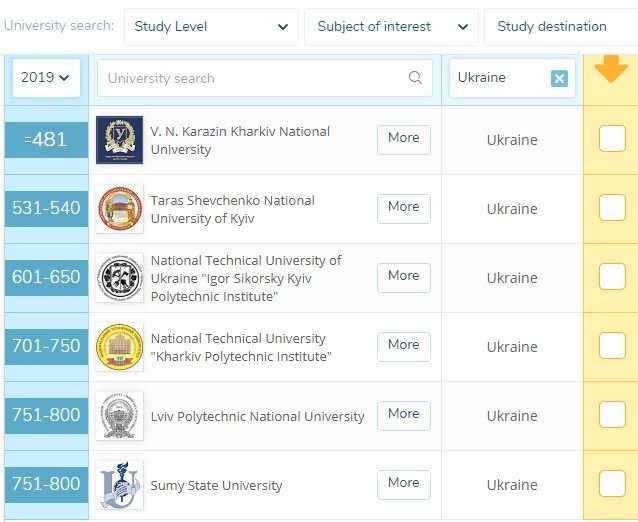Screen dimensions: 638x522
Task: Tick compare checkbox for Taras Shevchenko University
Action: 612,207
